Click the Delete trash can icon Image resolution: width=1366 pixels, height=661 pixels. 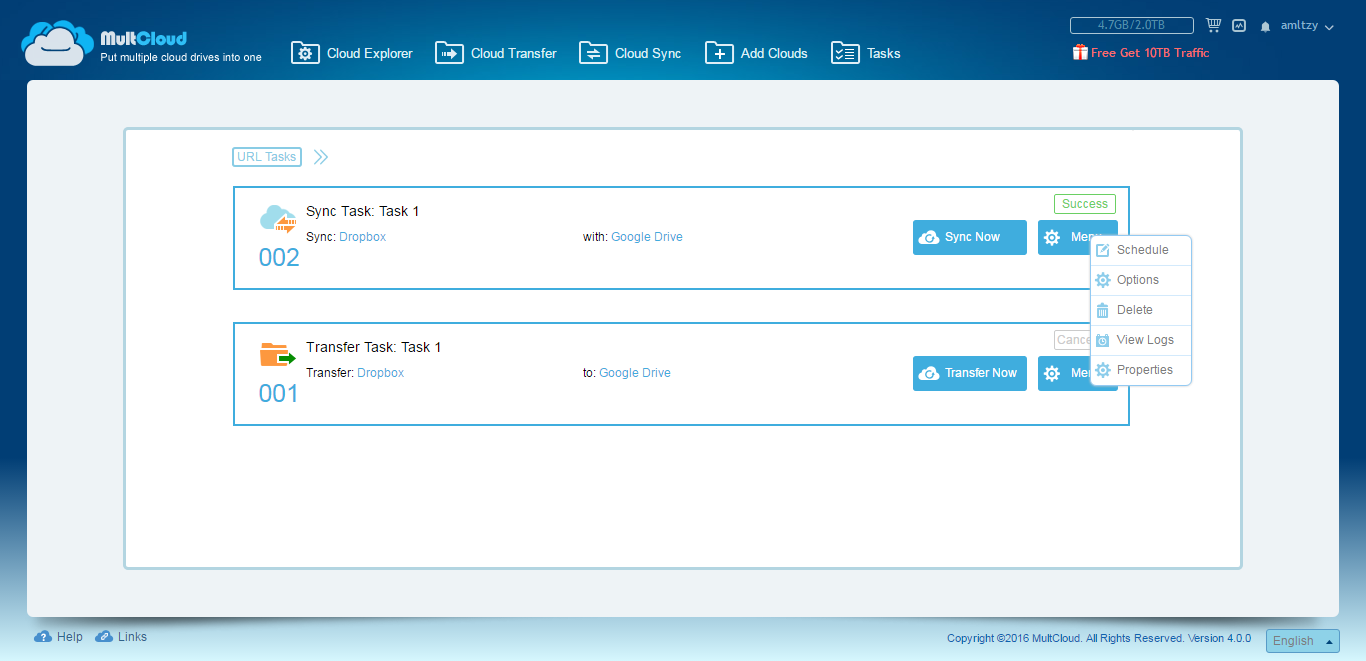pyautogui.click(x=1103, y=310)
